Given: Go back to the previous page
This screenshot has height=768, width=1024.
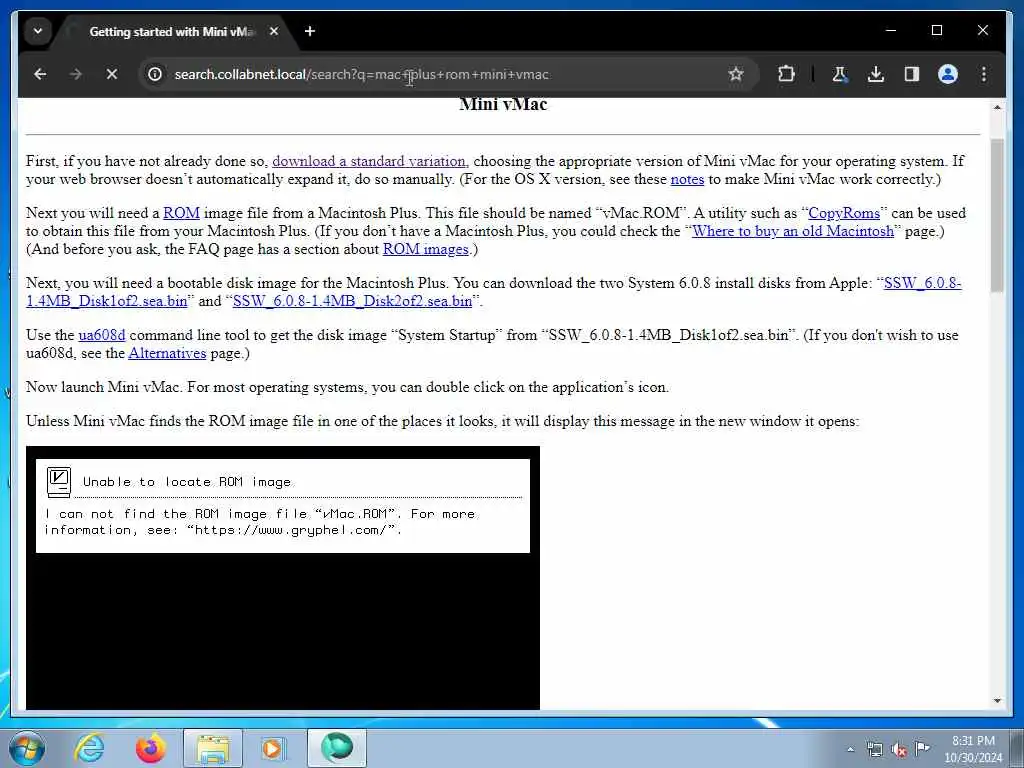Looking at the screenshot, I should pyautogui.click(x=40, y=74).
